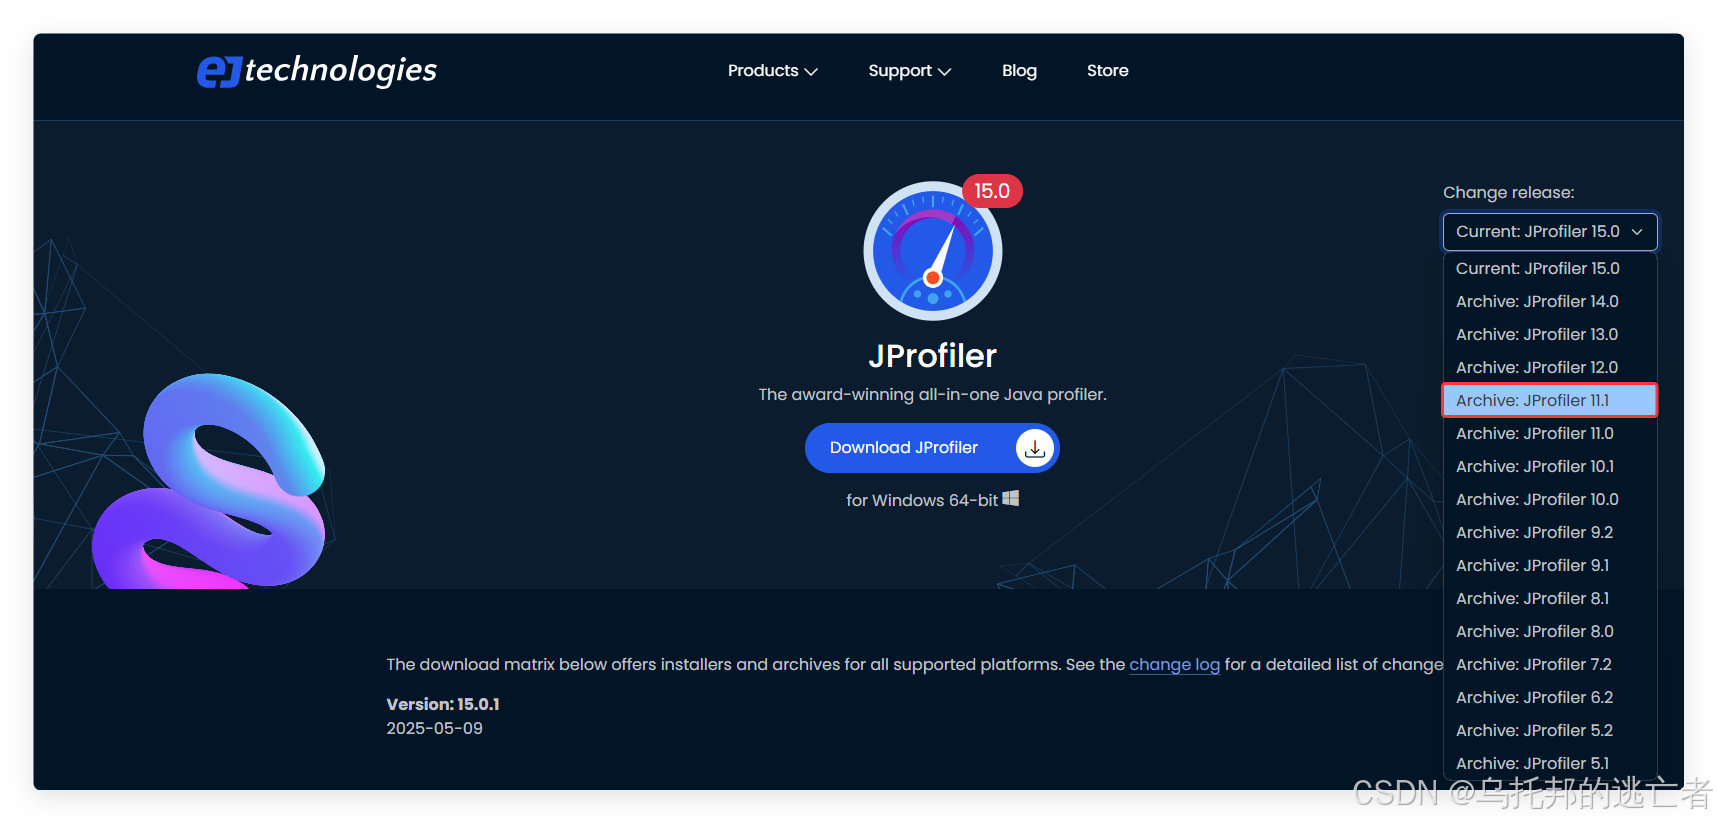Click the JProfiler speedometer product icon

click(x=932, y=251)
